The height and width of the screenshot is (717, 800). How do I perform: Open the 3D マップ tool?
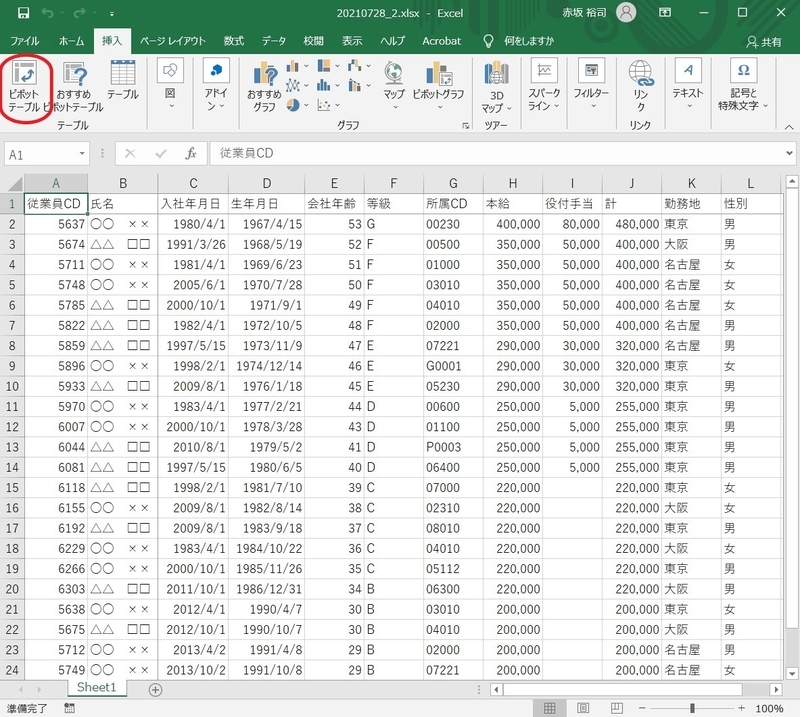(496, 87)
